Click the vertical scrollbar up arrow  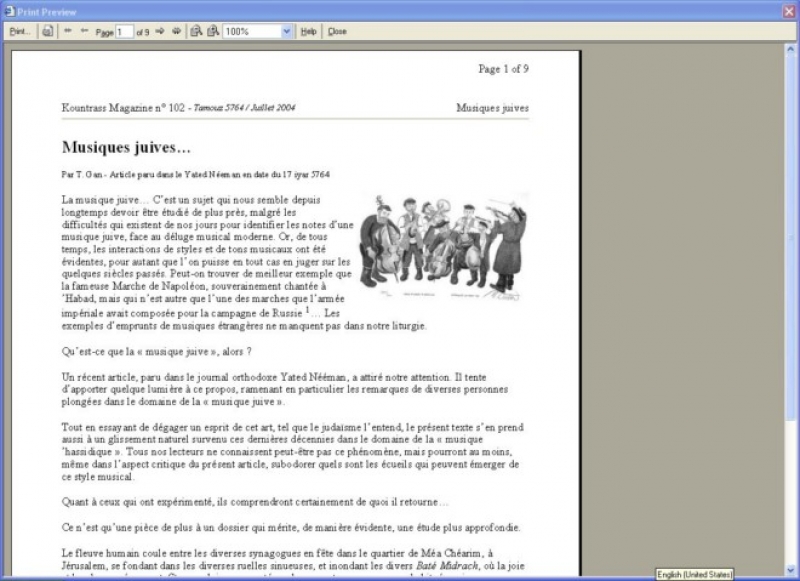[790, 49]
